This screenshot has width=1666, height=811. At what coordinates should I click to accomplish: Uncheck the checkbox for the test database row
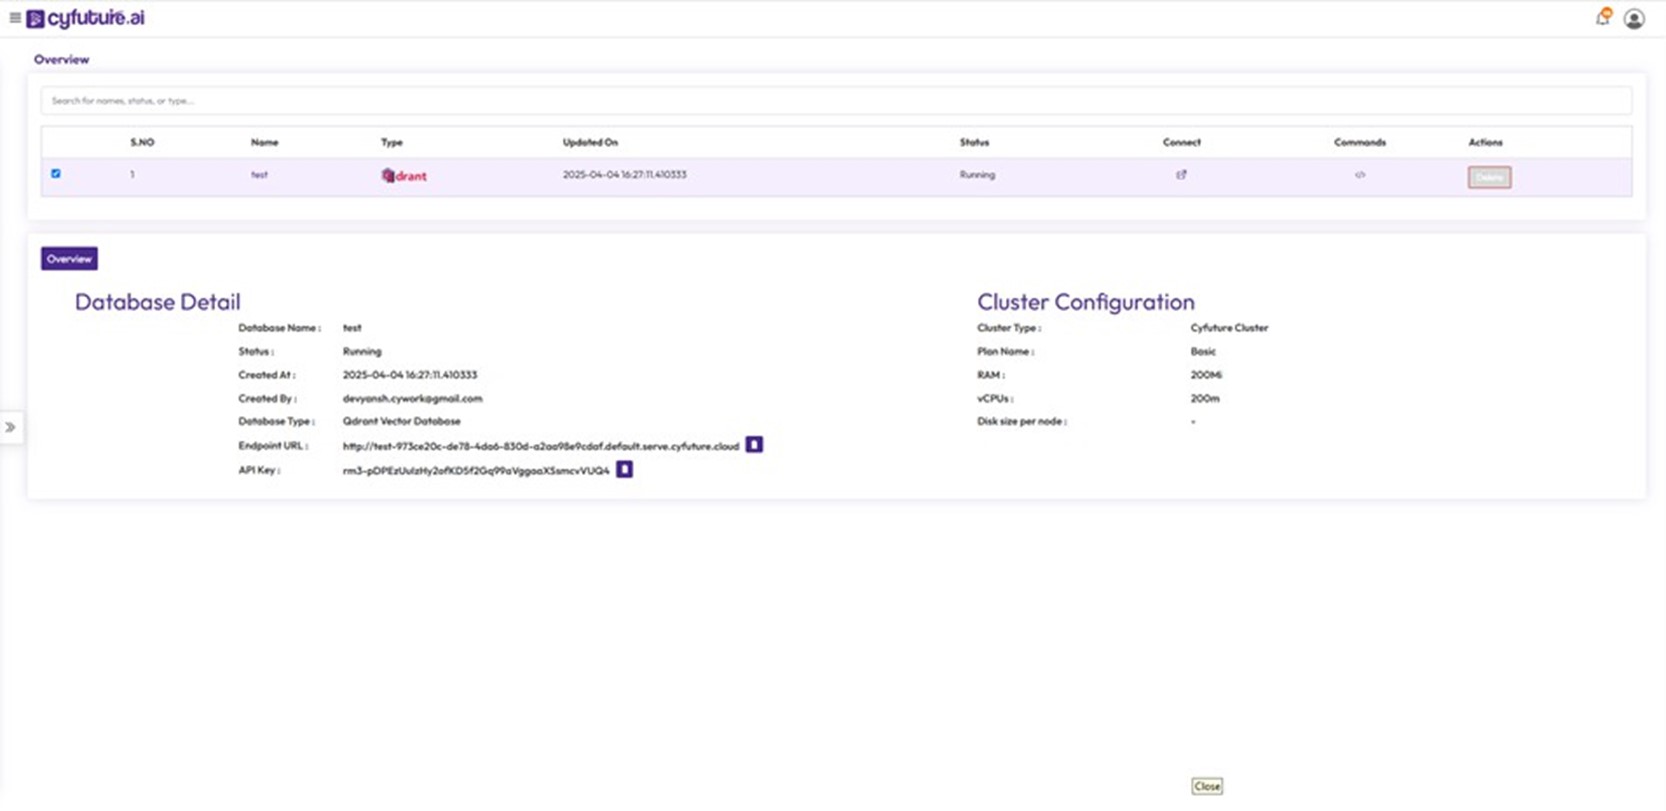pyautogui.click(x=56, y=174)
